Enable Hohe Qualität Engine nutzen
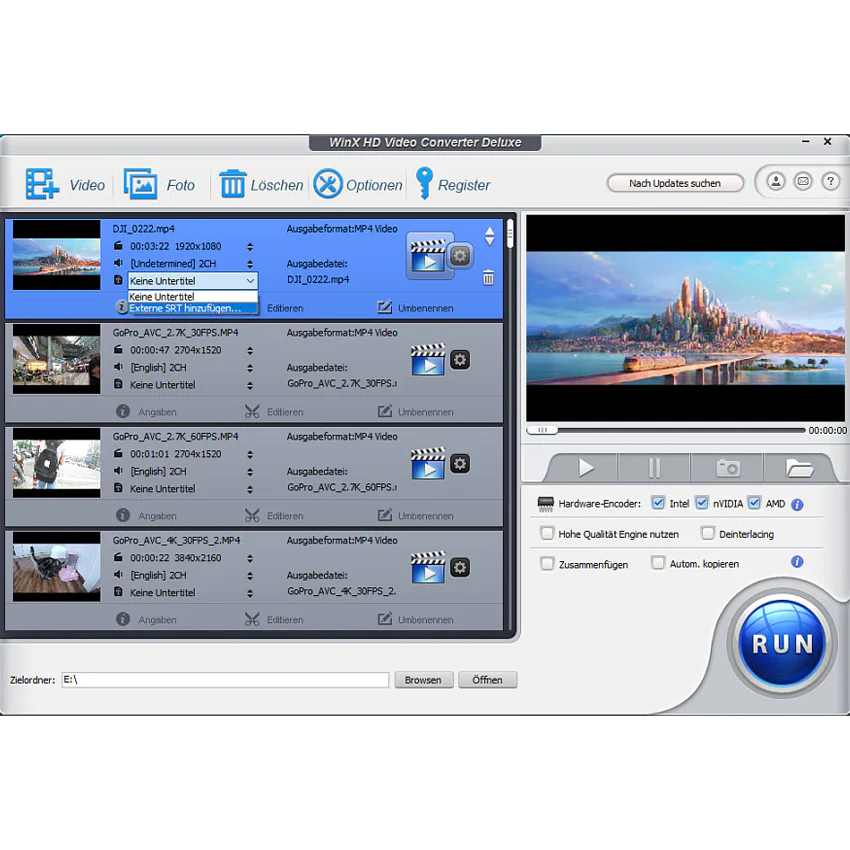Viewport: 850px width, 850px height. [x=547, y=533]
